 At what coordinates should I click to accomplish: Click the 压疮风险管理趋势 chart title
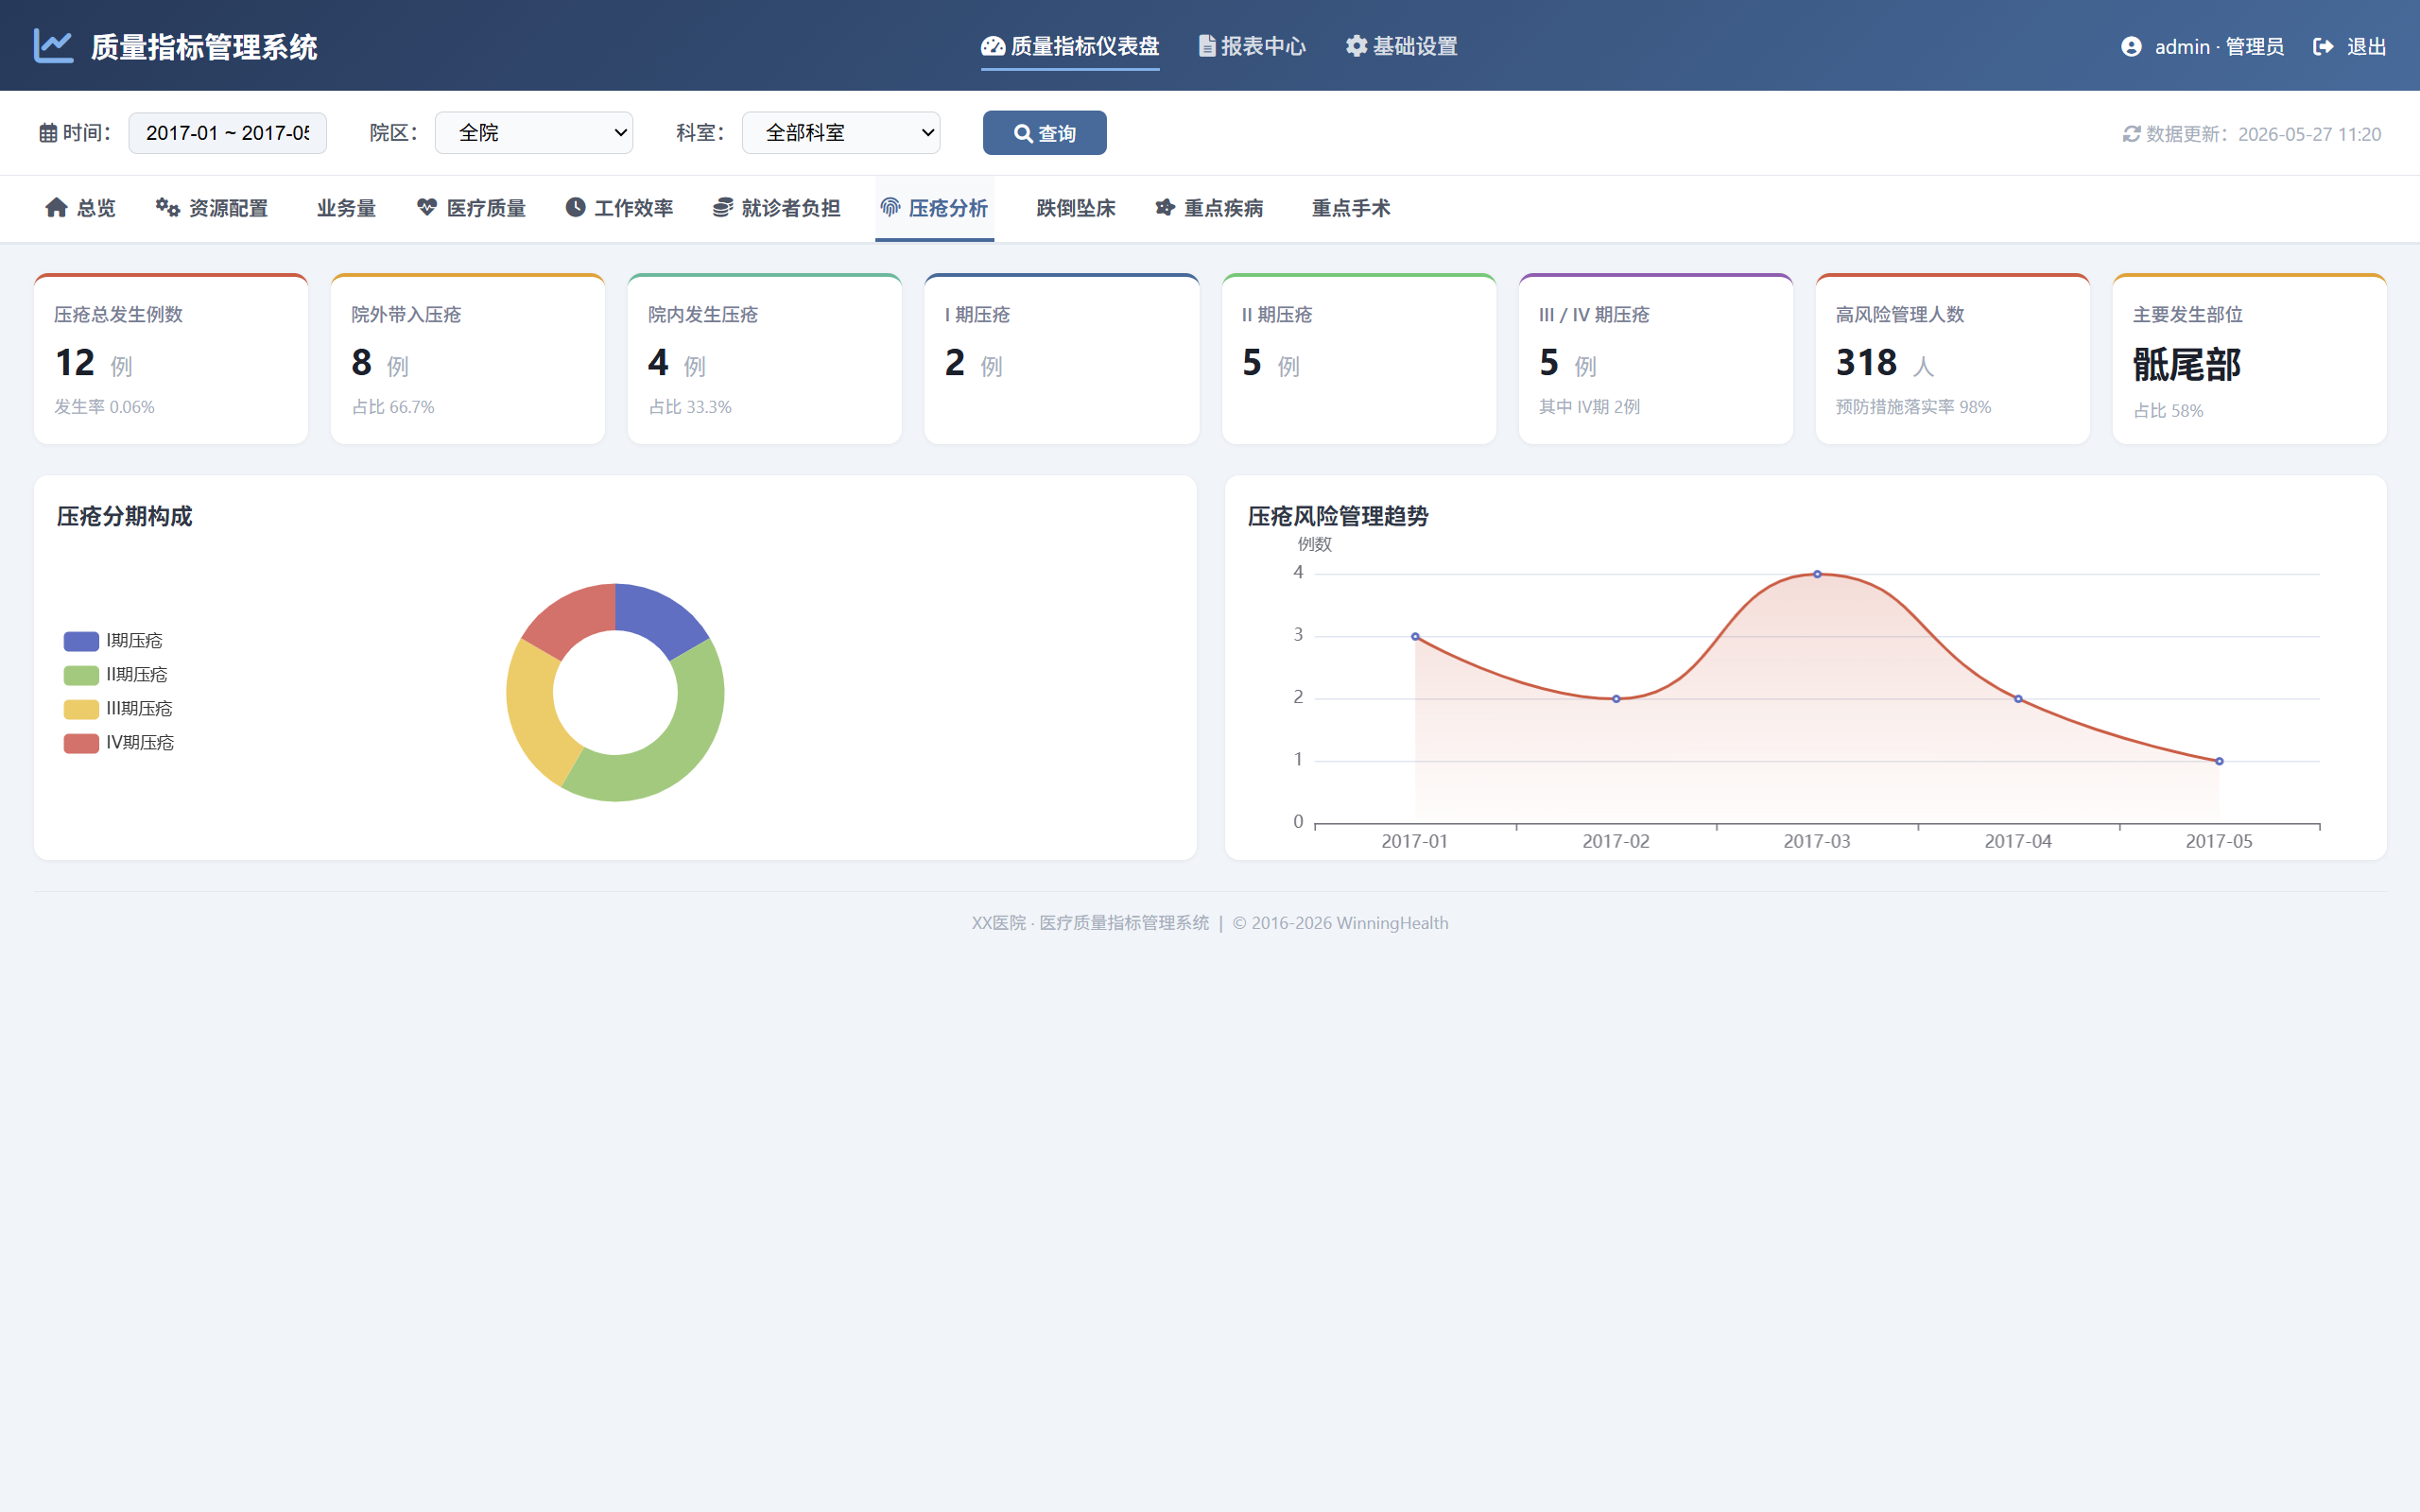1338,516
